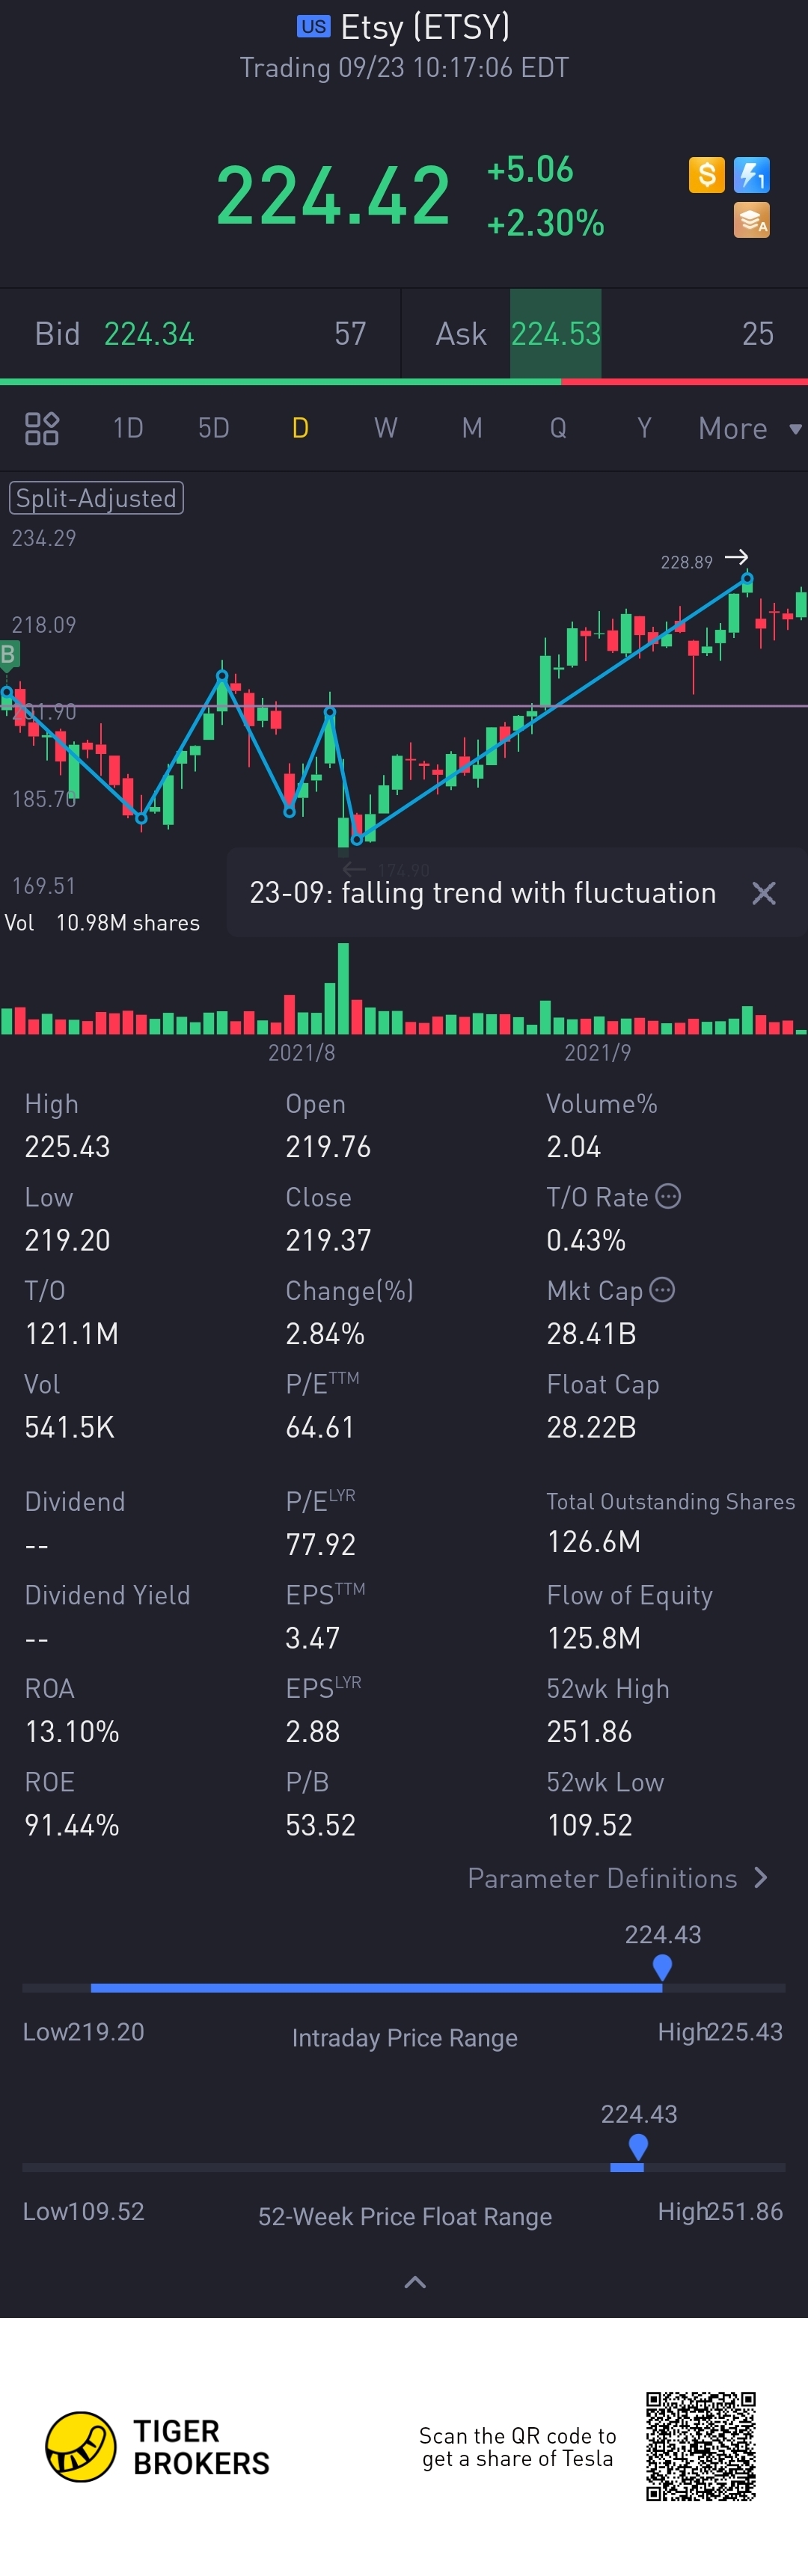
Task: Tap the Vol 10.98M shares label
Action: tap(102, 923)
